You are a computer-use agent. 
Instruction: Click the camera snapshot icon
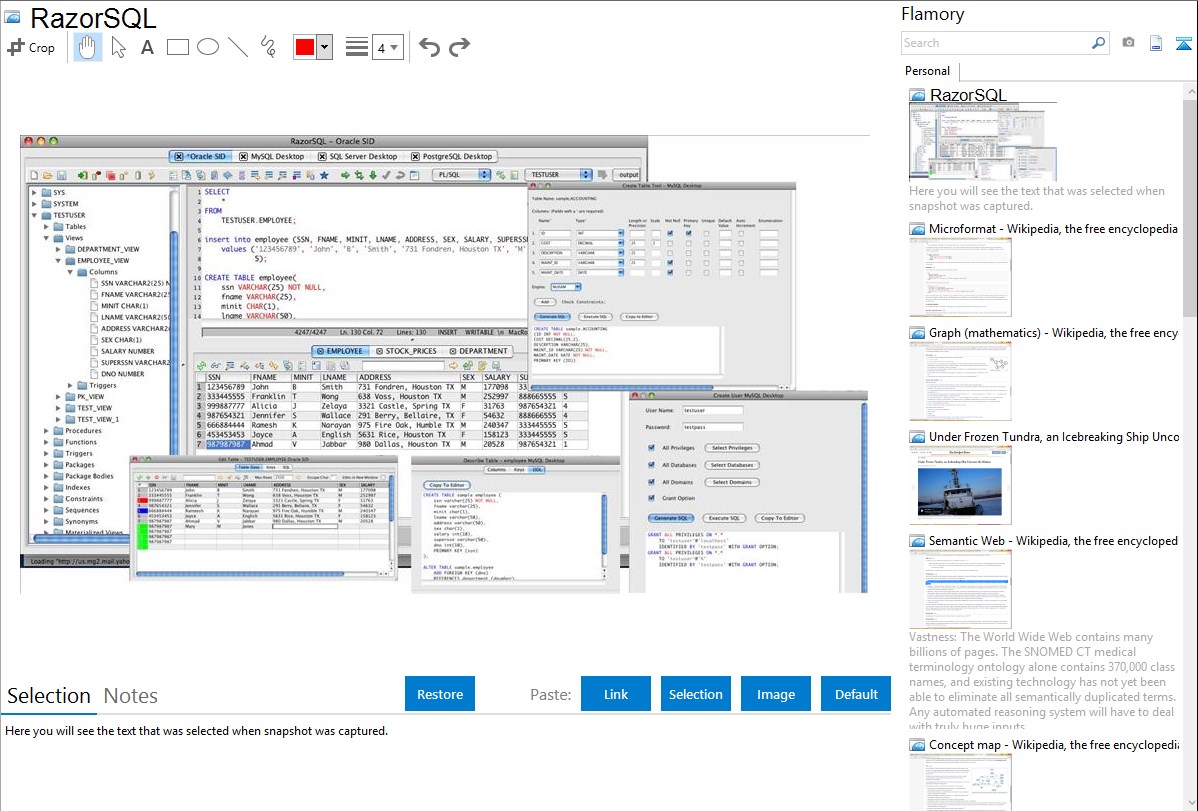pyautogui.click(x=1128, y=43)
